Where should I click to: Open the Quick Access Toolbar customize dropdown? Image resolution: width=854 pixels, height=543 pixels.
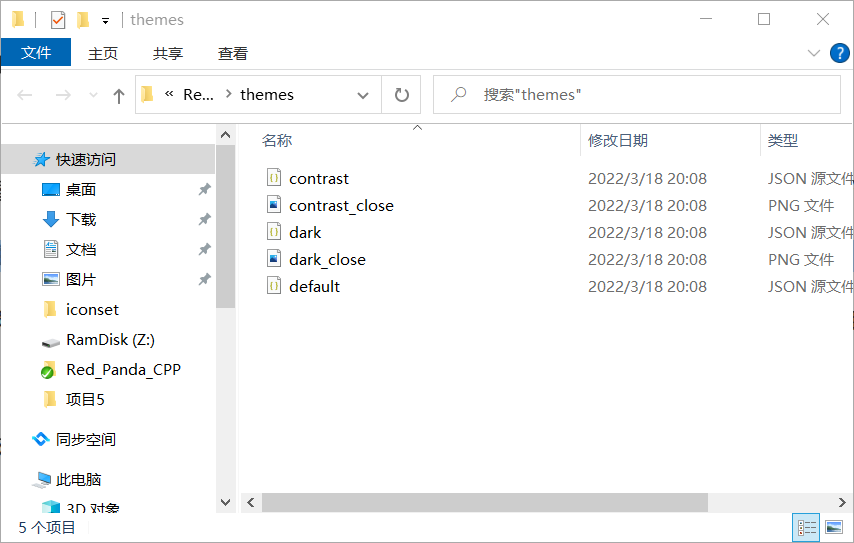[x=105, y=21]
